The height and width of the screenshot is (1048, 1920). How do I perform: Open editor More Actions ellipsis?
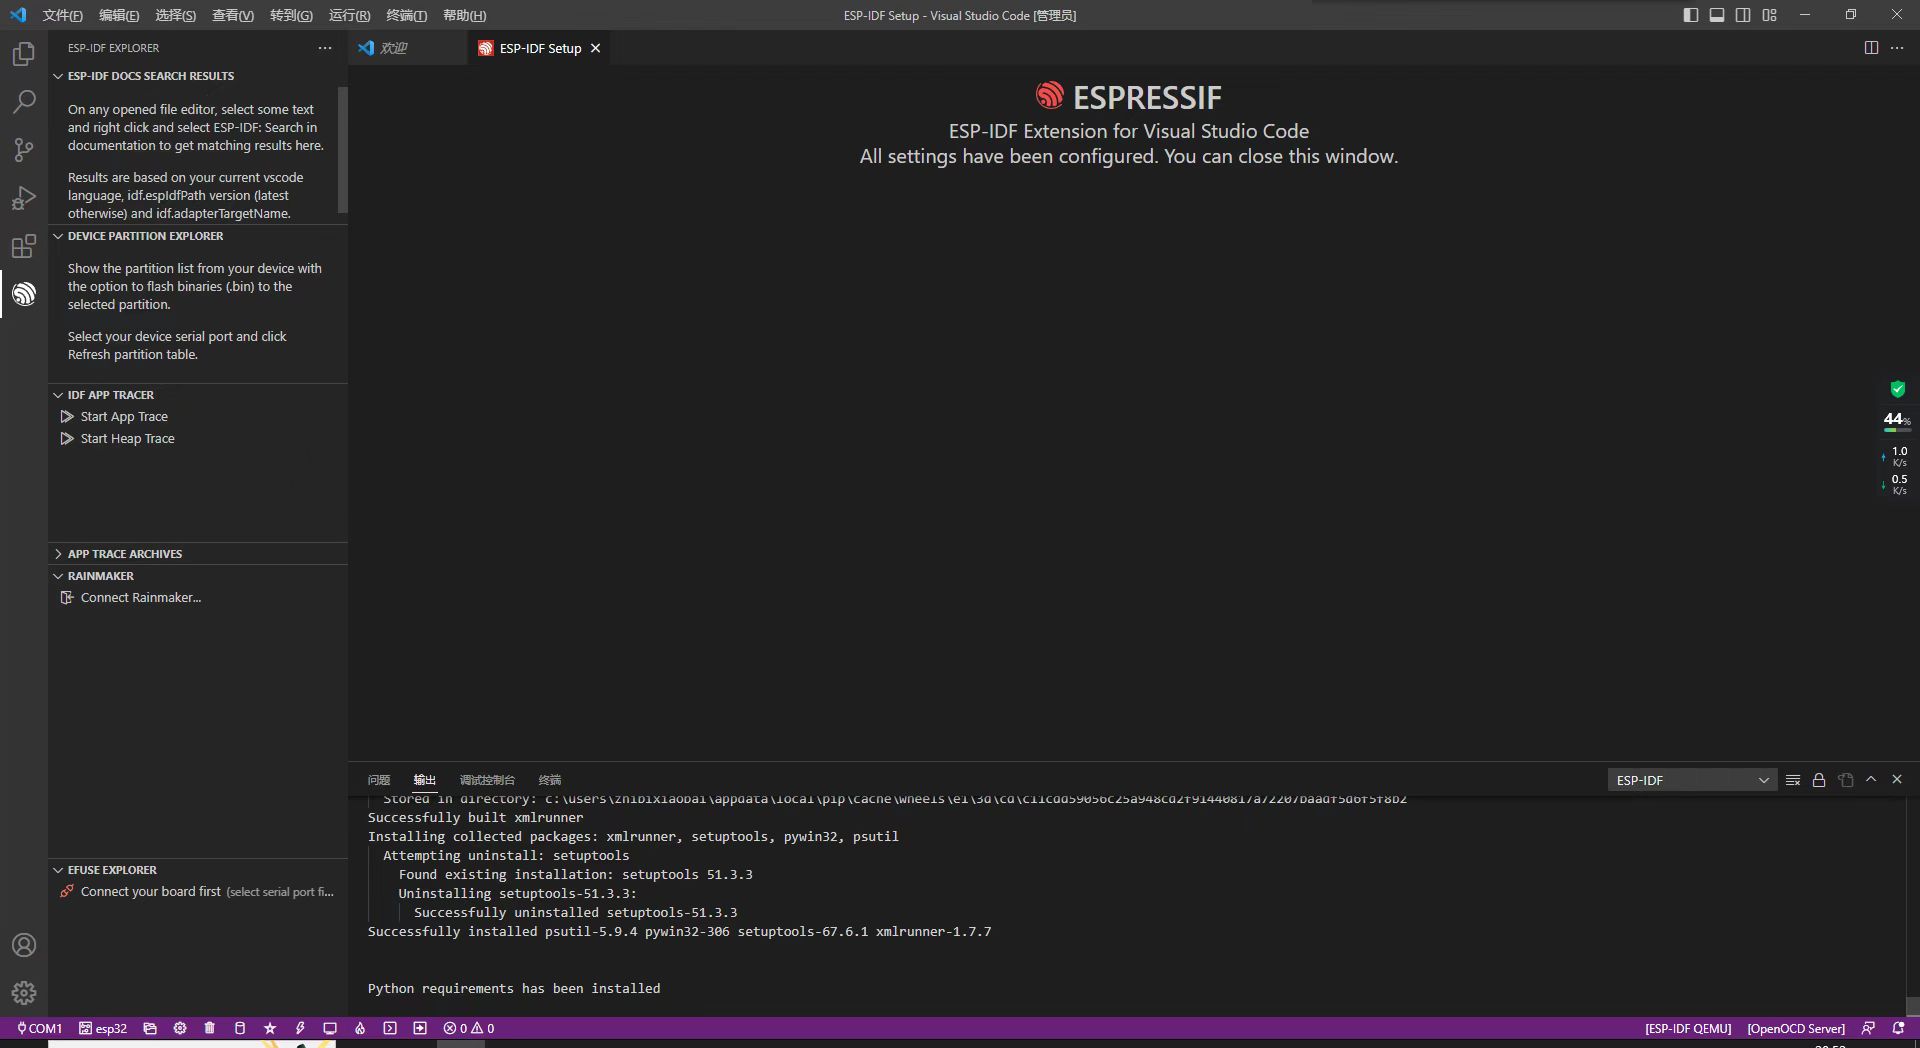[x=1897, y=48]
